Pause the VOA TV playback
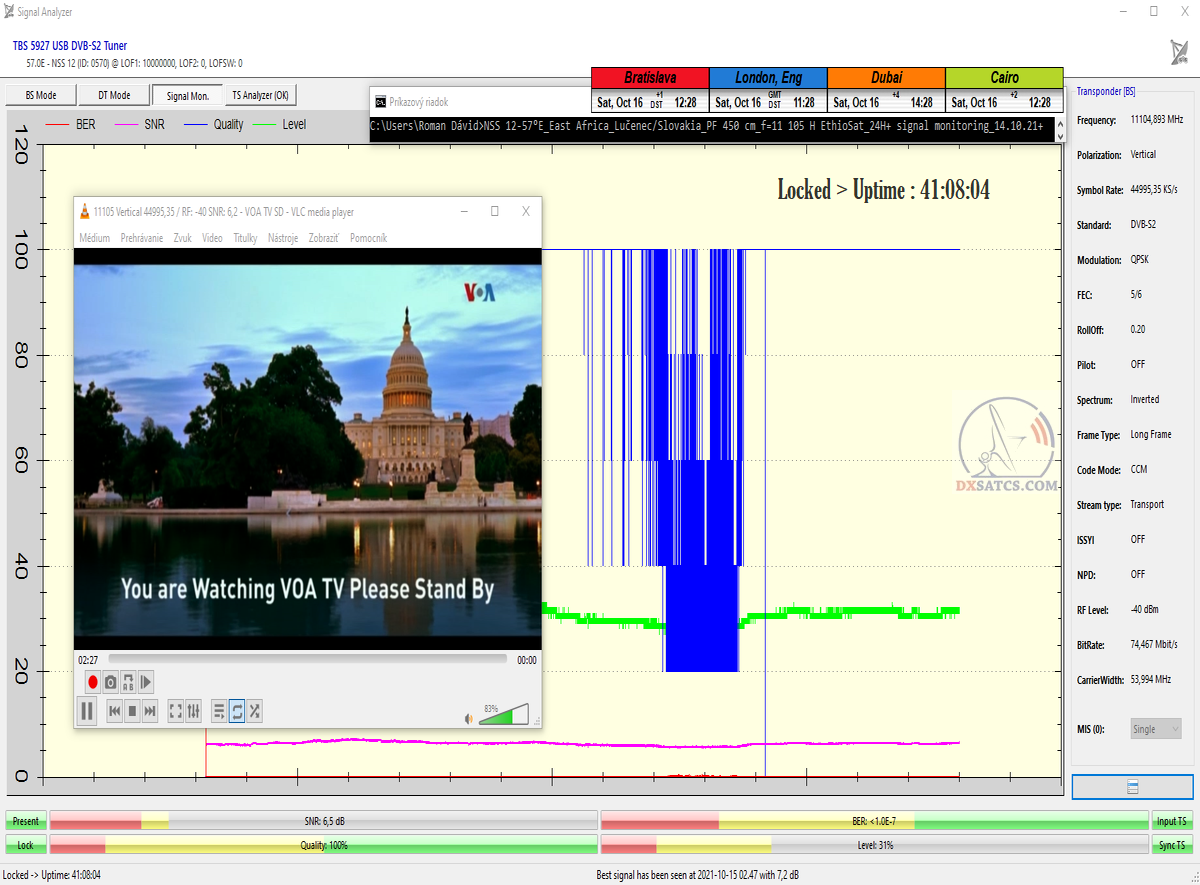1200x885 pixels. tap(87, 711)
